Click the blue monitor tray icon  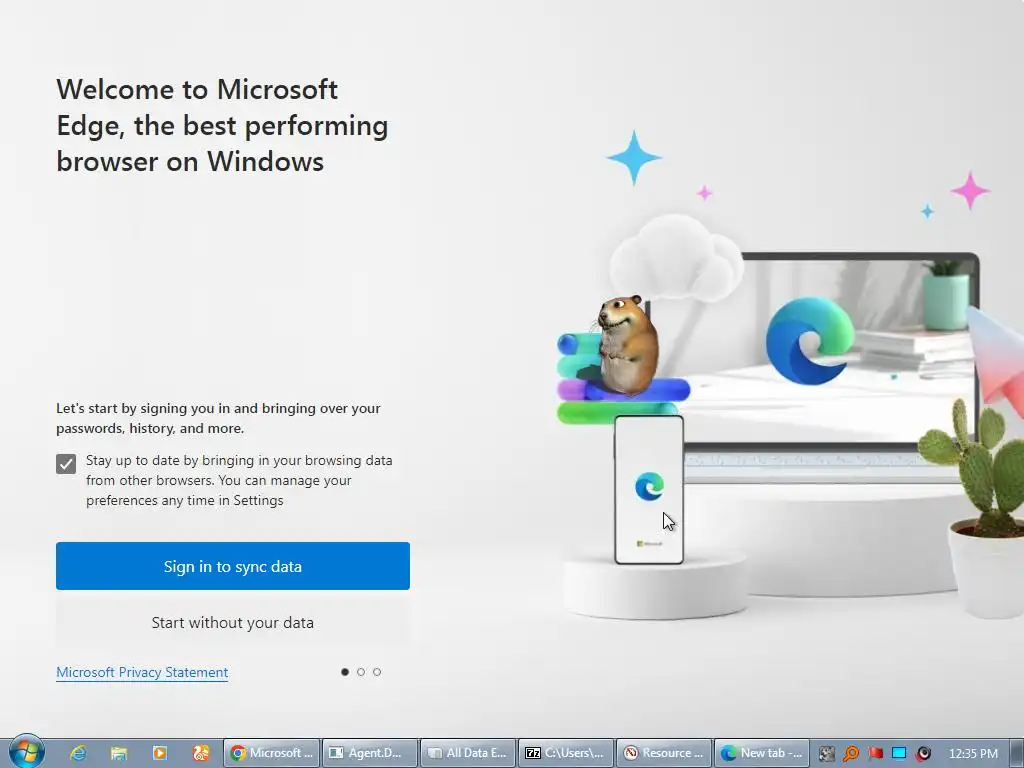coord(899,754)
